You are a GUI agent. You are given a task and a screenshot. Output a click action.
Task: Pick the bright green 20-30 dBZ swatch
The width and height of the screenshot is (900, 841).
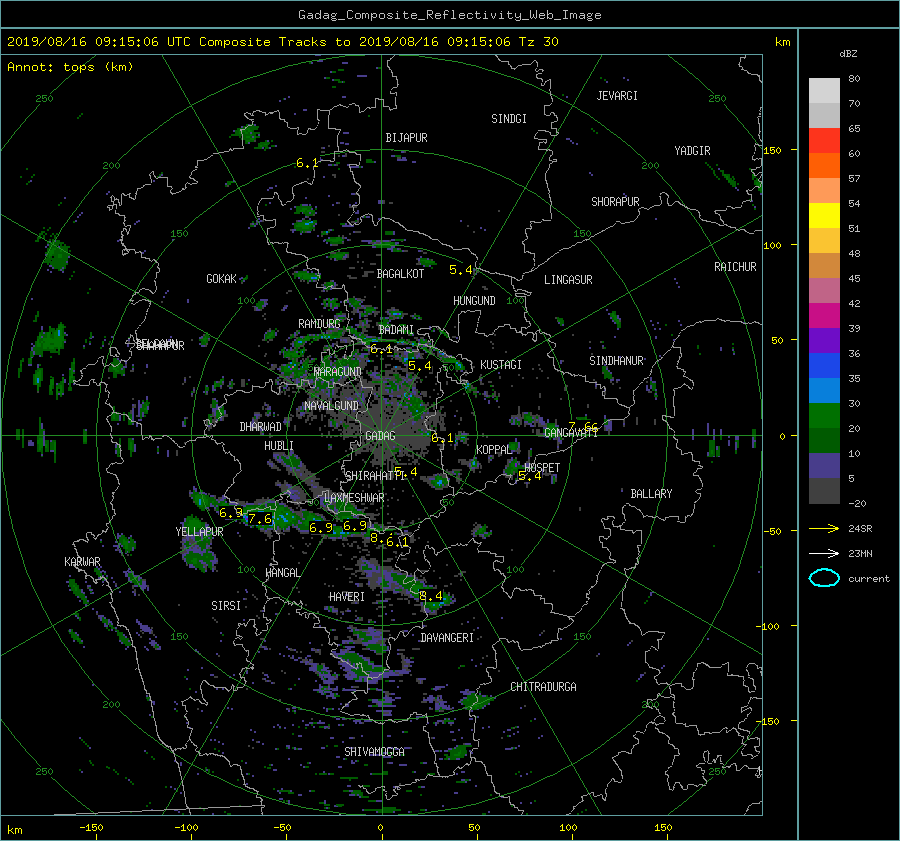pyautogui.click(x=824, y=415)
